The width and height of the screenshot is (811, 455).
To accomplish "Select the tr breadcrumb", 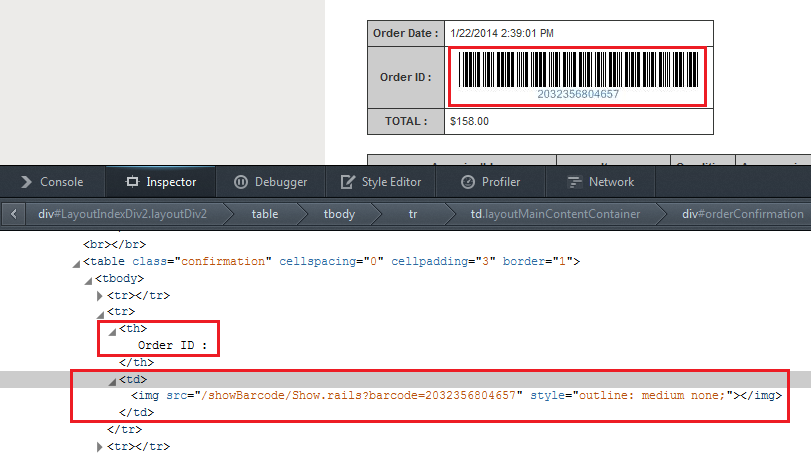I will (x=413, y=214).
